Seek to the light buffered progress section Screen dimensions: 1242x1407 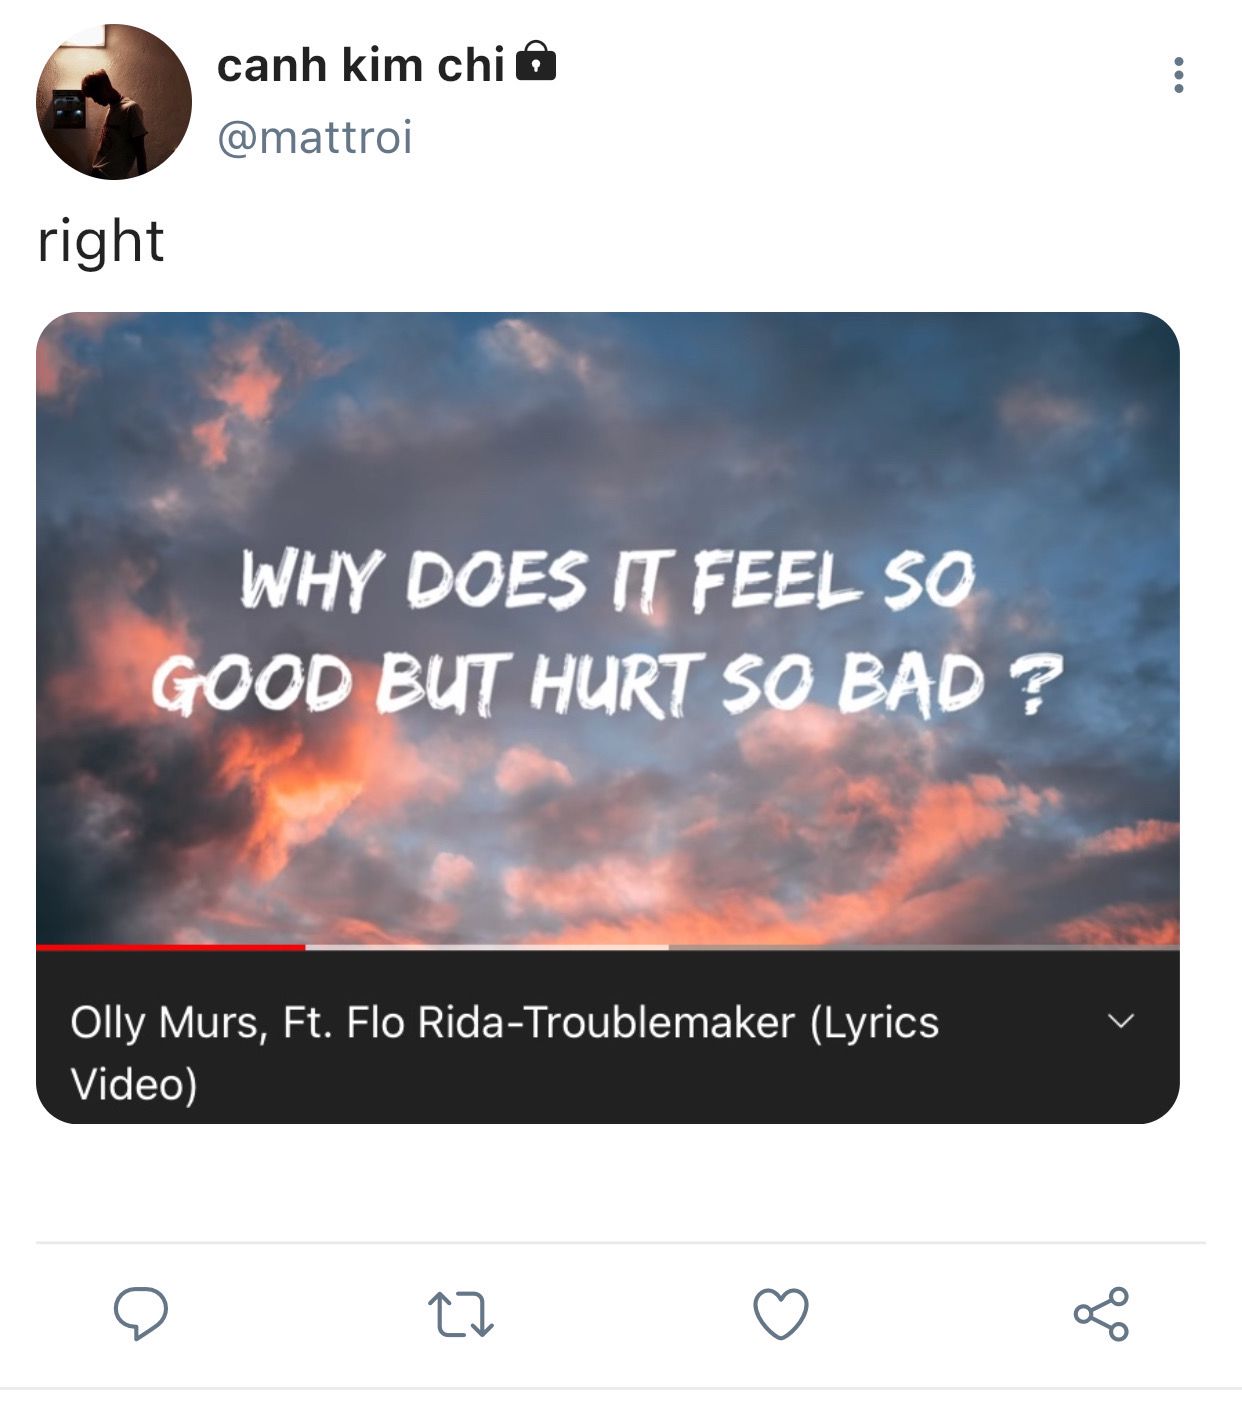[x=487, y=946]
